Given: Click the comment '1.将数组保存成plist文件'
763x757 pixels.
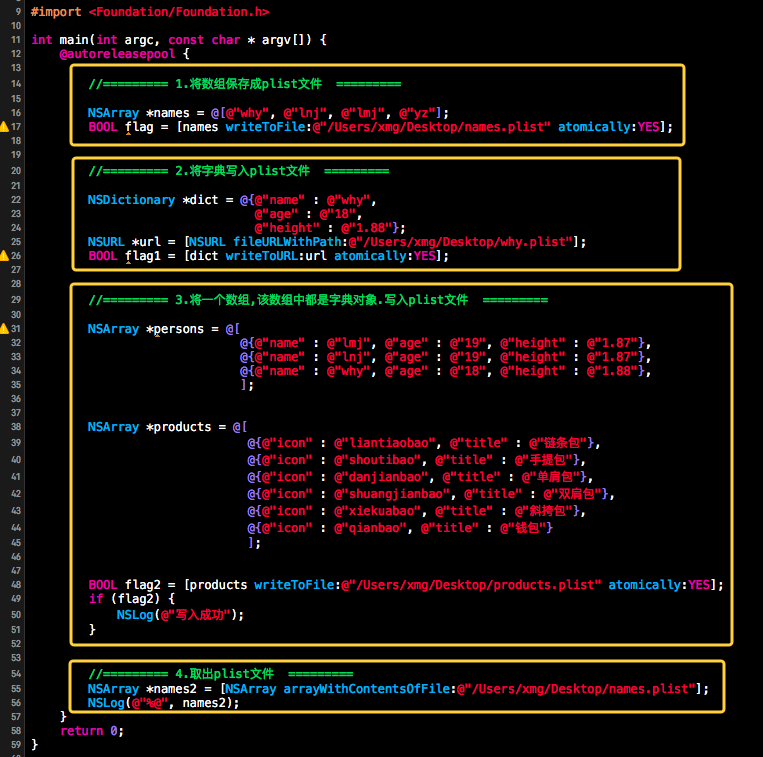Looking at the screenshot, I should [x=248, y=84].
